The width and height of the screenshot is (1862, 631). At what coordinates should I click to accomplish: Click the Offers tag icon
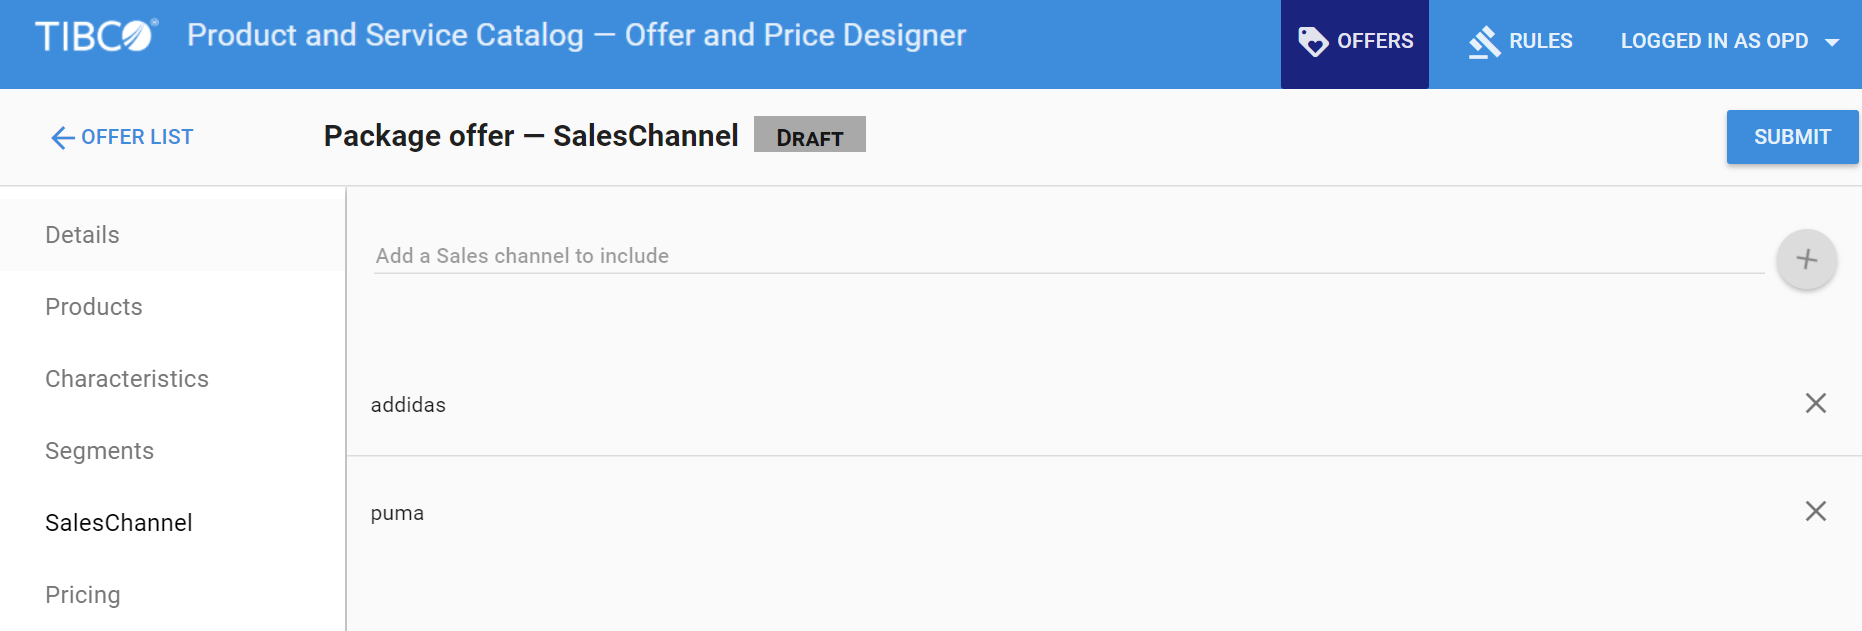click(x=1312, y=41)
